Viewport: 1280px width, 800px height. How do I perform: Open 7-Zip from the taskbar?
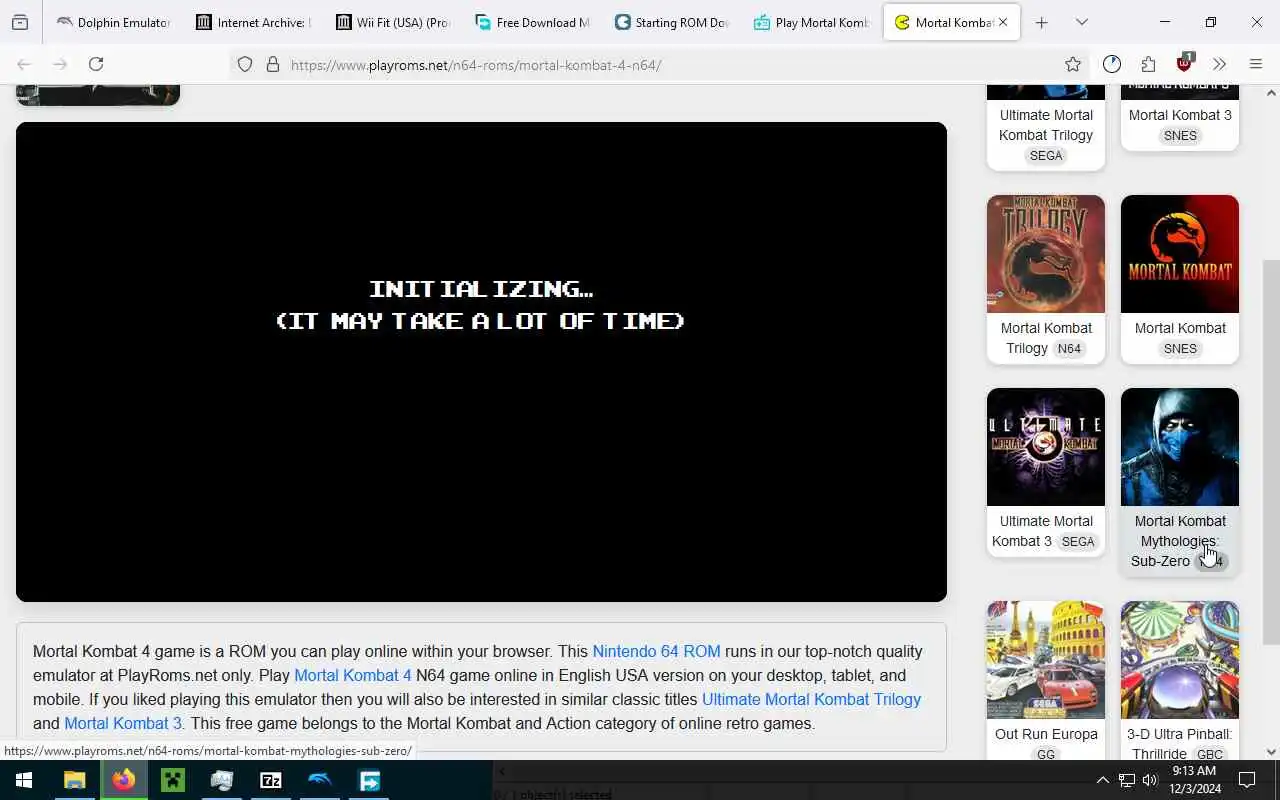click(x=271, y=780)
